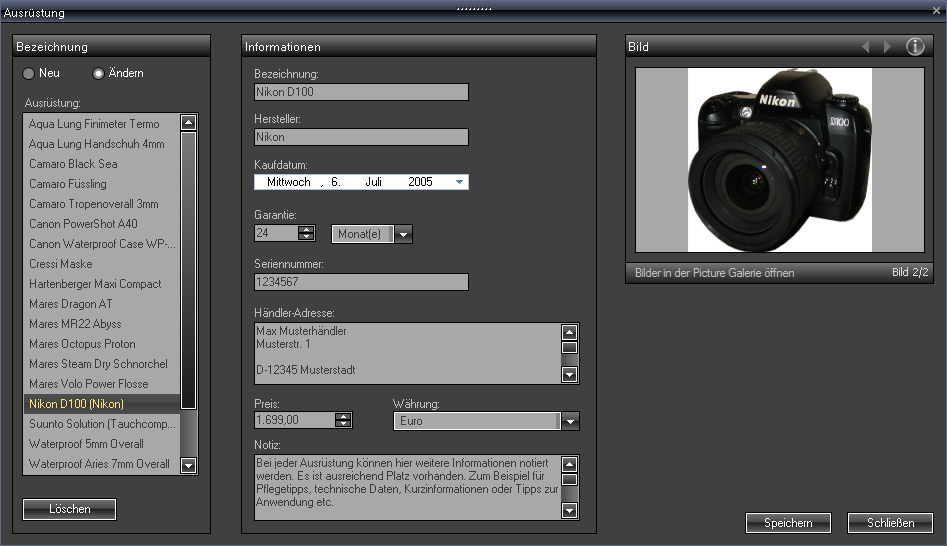
Task: Show previous image with left arrow
Action: click(x=865, y=47)
